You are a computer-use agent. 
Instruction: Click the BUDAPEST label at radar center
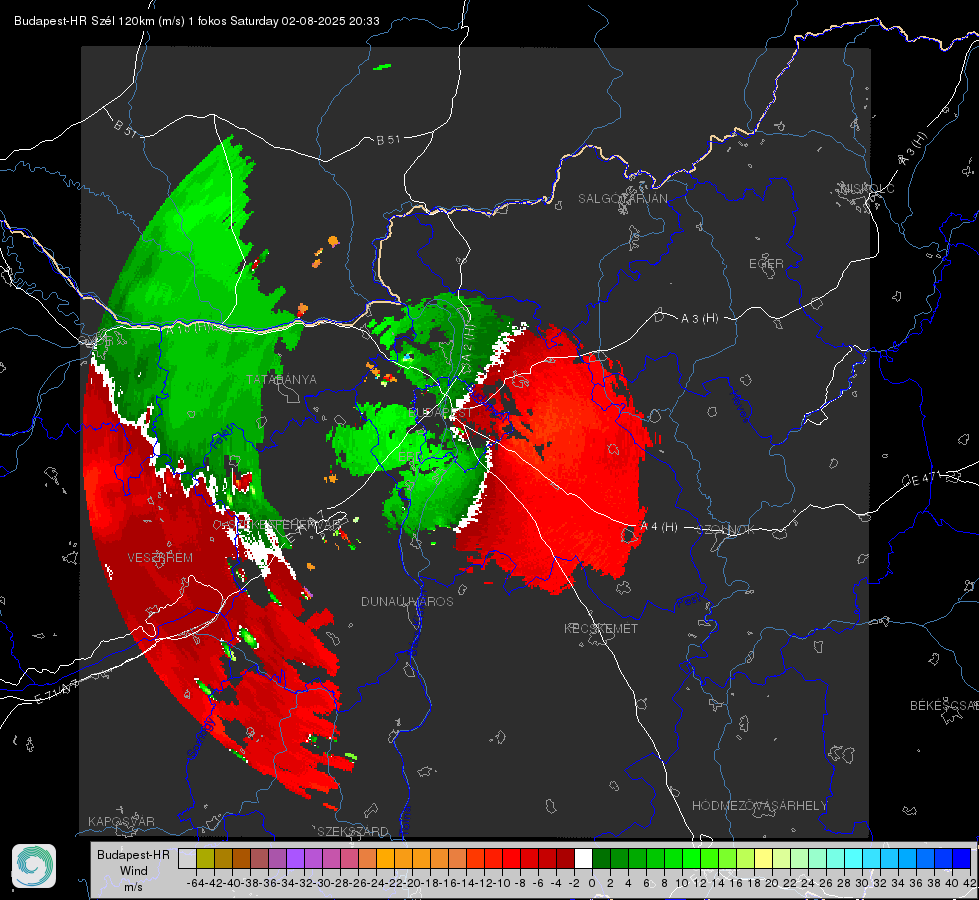441,413
